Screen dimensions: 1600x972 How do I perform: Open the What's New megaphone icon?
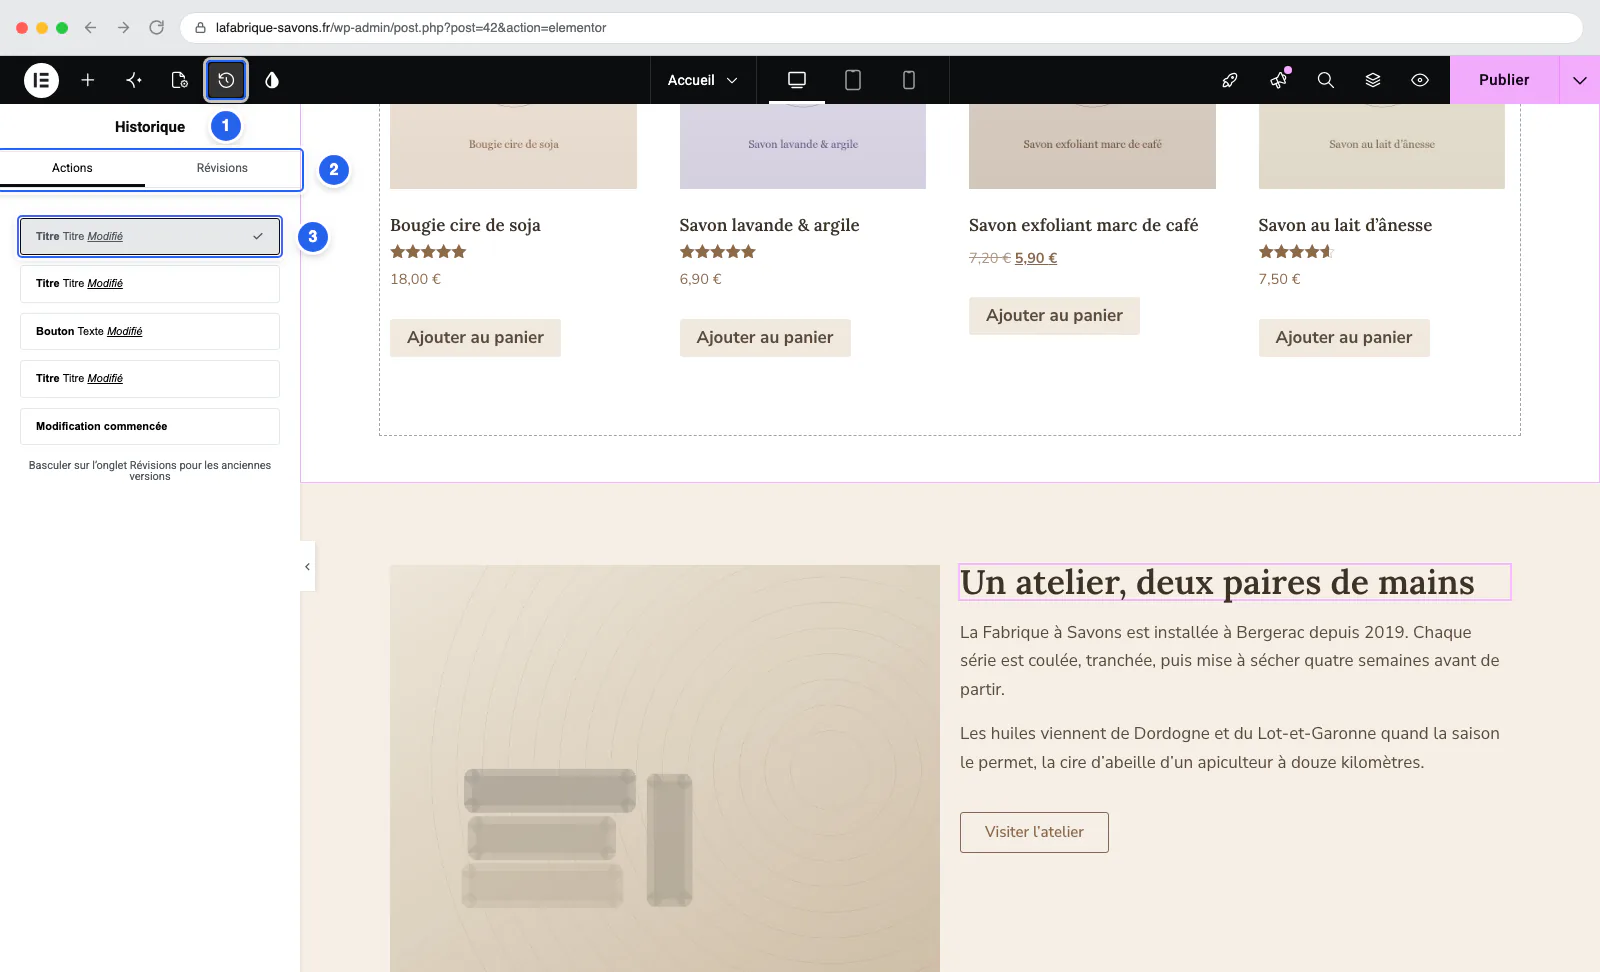click(1278, 80)
